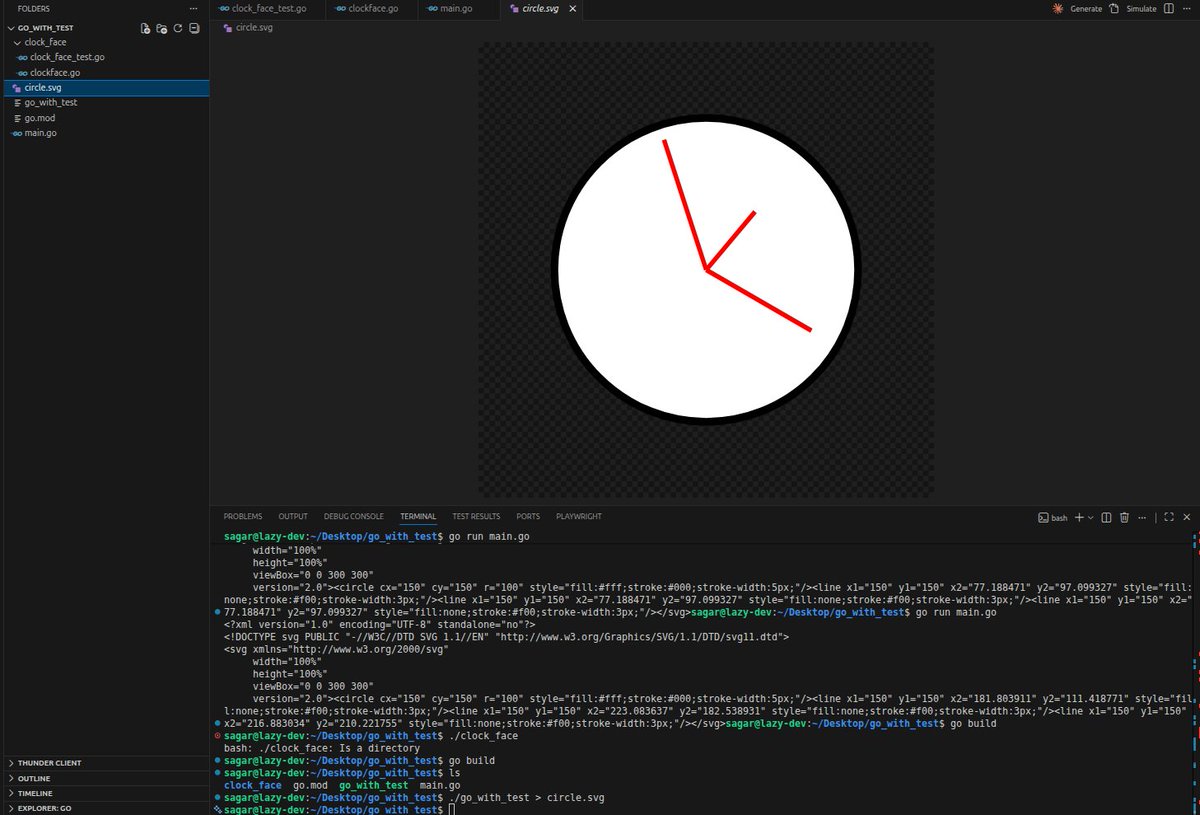Split the terminal pane

coord(1107,517)
